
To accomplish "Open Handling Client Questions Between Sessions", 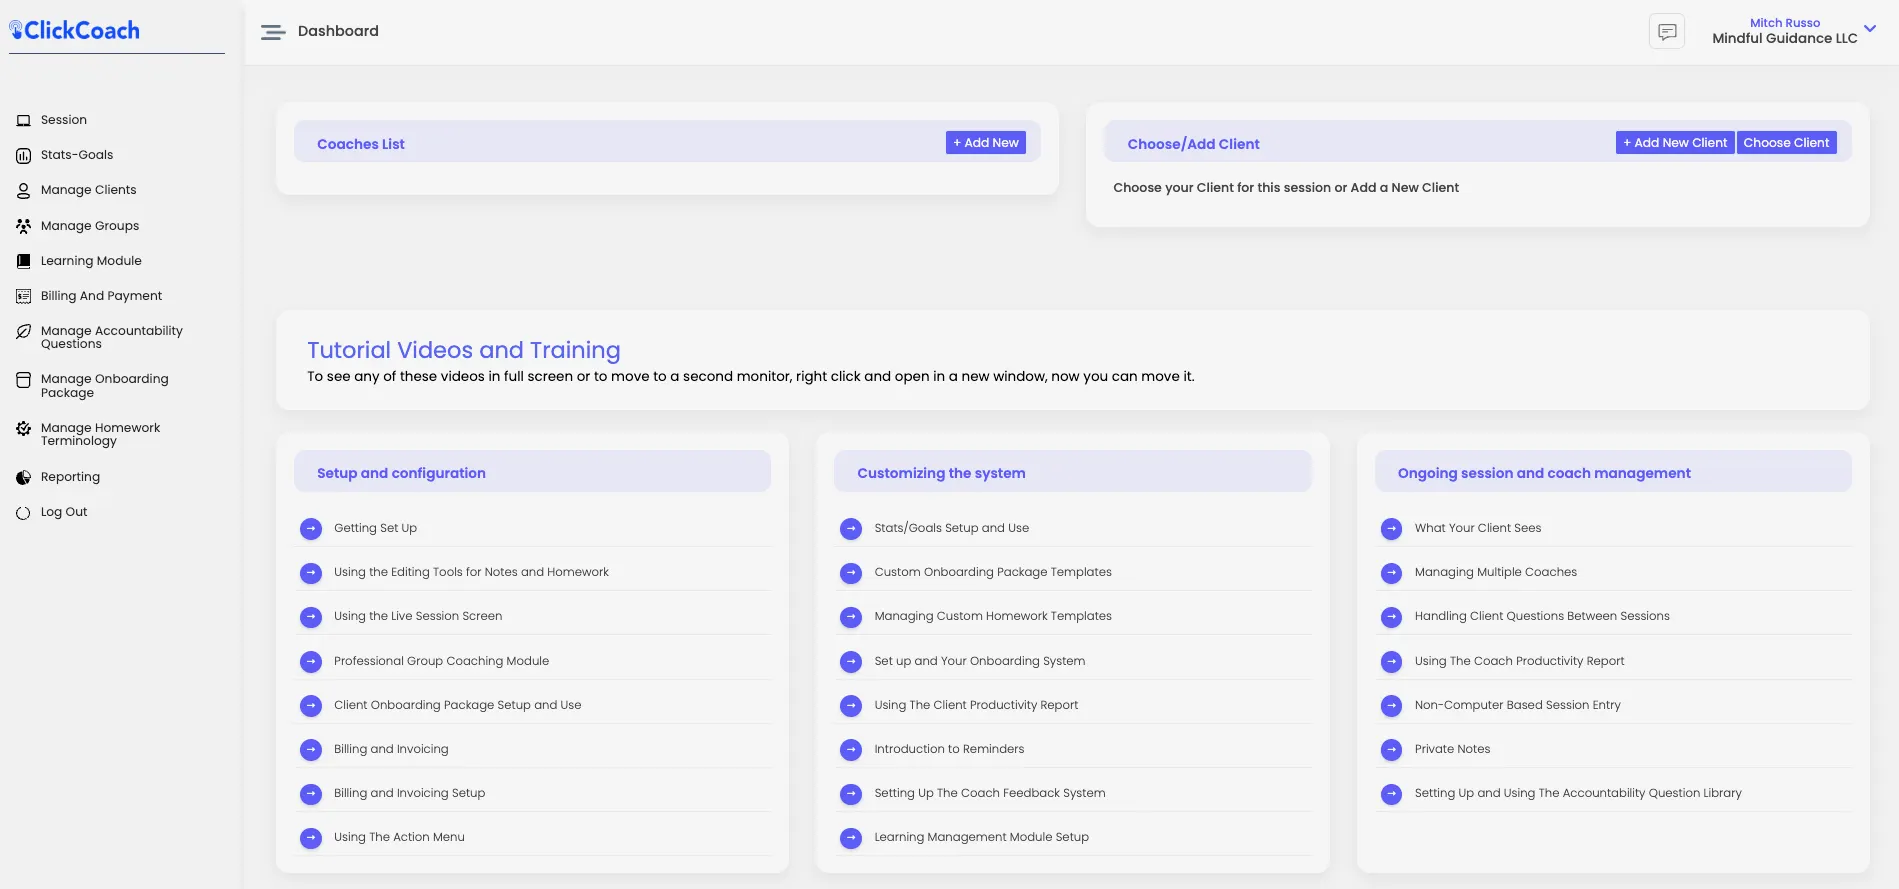I will (x=1542, y=616).
